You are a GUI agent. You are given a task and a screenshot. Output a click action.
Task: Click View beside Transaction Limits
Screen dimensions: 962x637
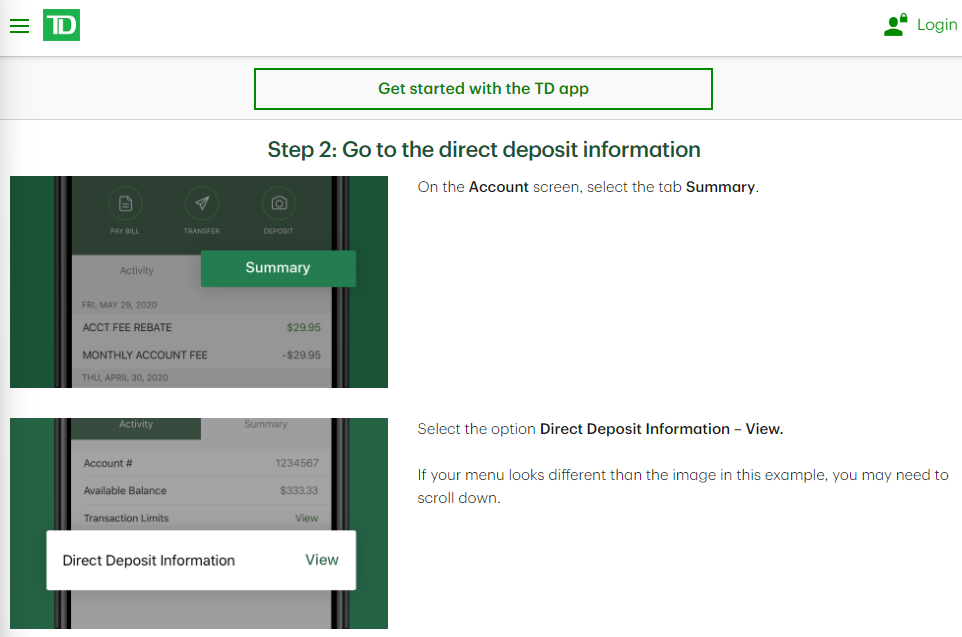pos(306,519)
